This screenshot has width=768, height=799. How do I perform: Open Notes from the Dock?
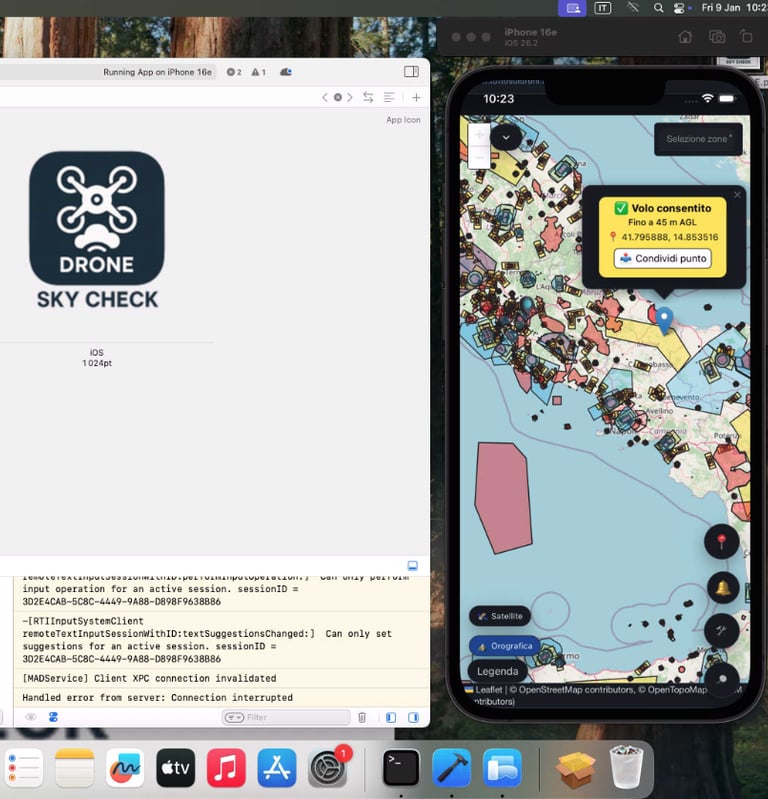coord(74,768)
